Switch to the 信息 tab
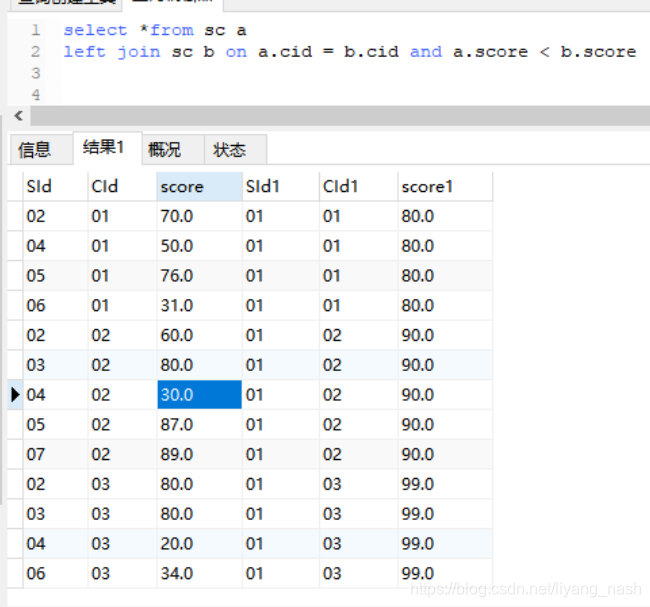The width and height of the screenshot is (650, 607). pyautogui.click(x=41, y=150)
